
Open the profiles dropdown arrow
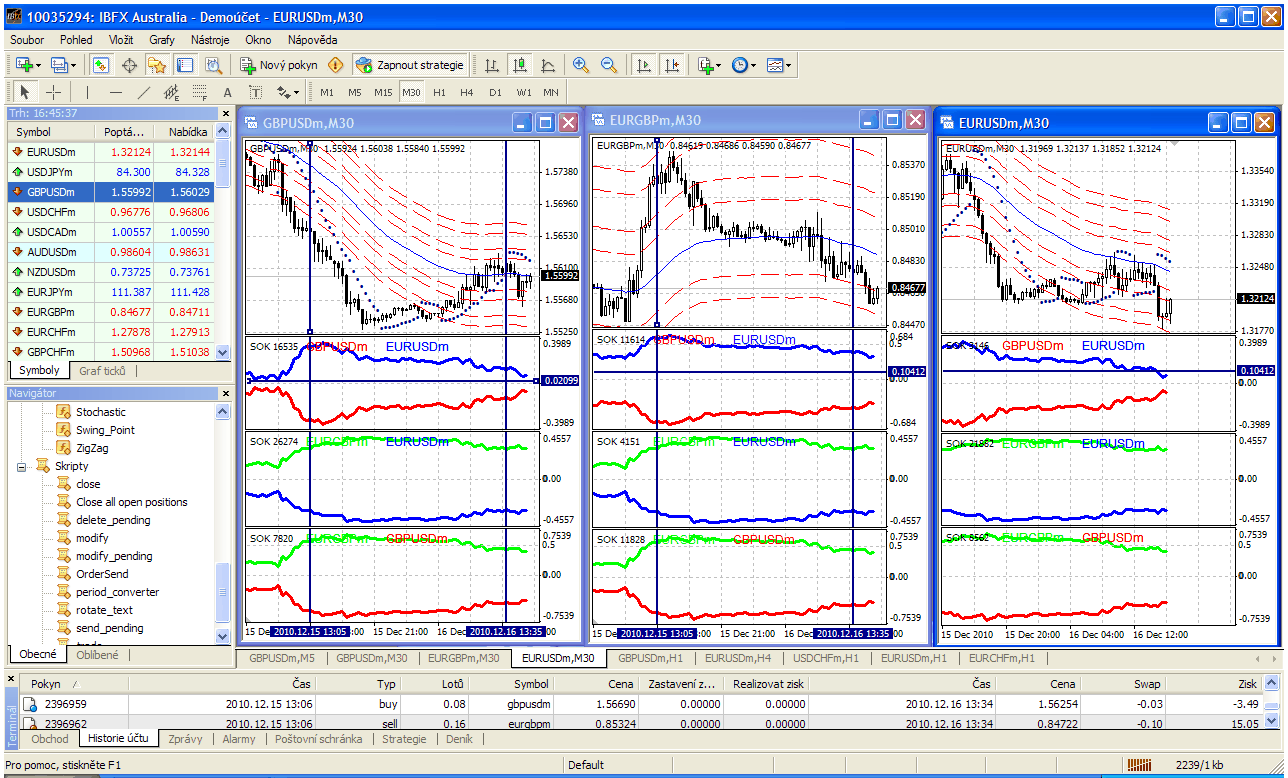(74, 65)
